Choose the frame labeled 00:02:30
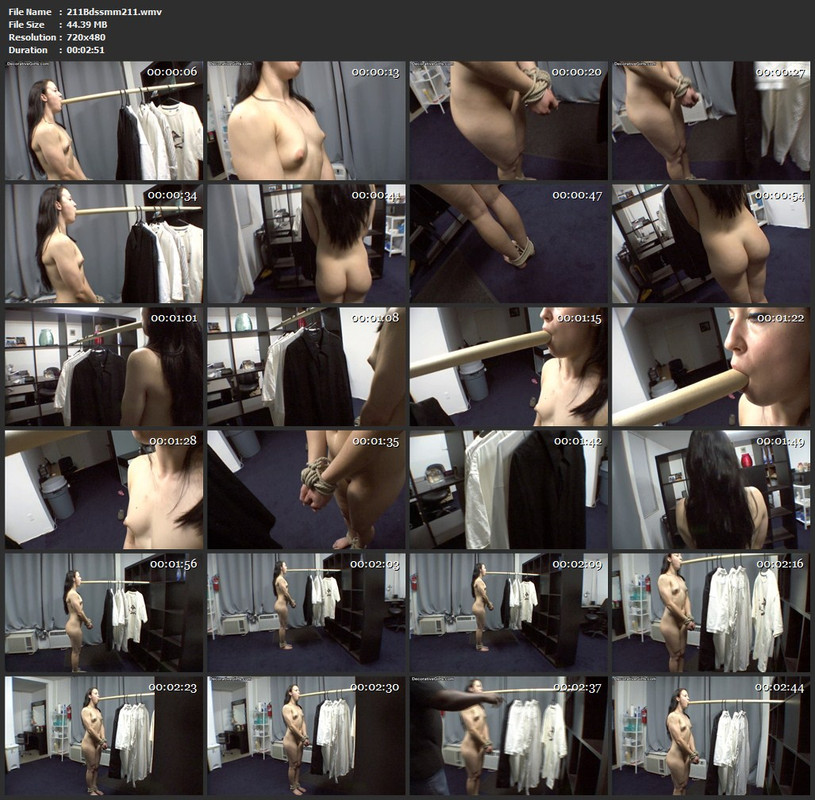815x800 pixels. pos(306,736)
